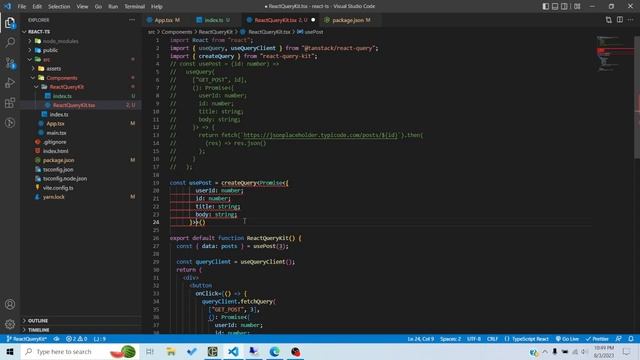Open the Terminal menu
Screen dimensions: 640x360
coord(135,7)
